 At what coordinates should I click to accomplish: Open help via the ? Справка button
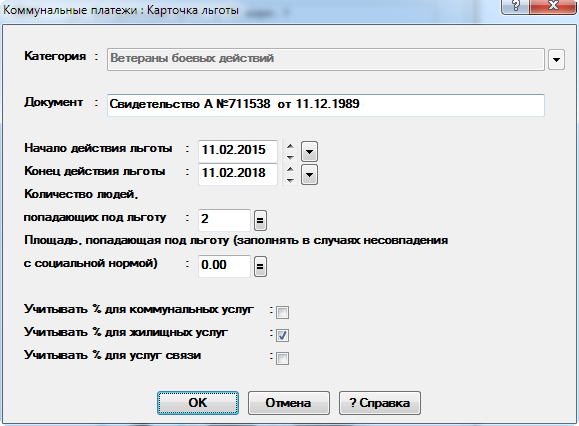[380, 403]
